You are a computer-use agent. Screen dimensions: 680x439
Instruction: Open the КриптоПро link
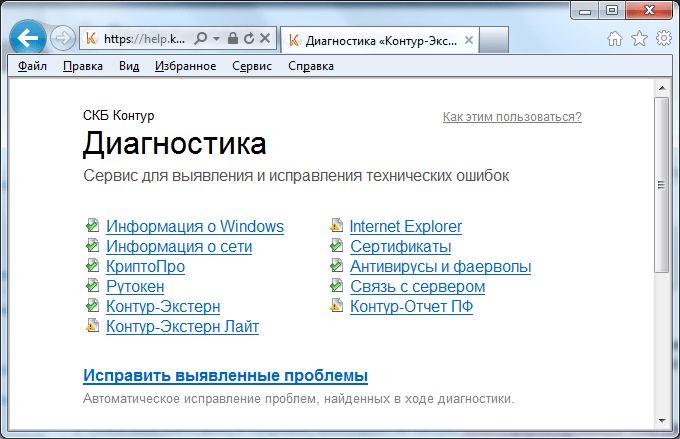pyautogui.click(x=145, y=266)
